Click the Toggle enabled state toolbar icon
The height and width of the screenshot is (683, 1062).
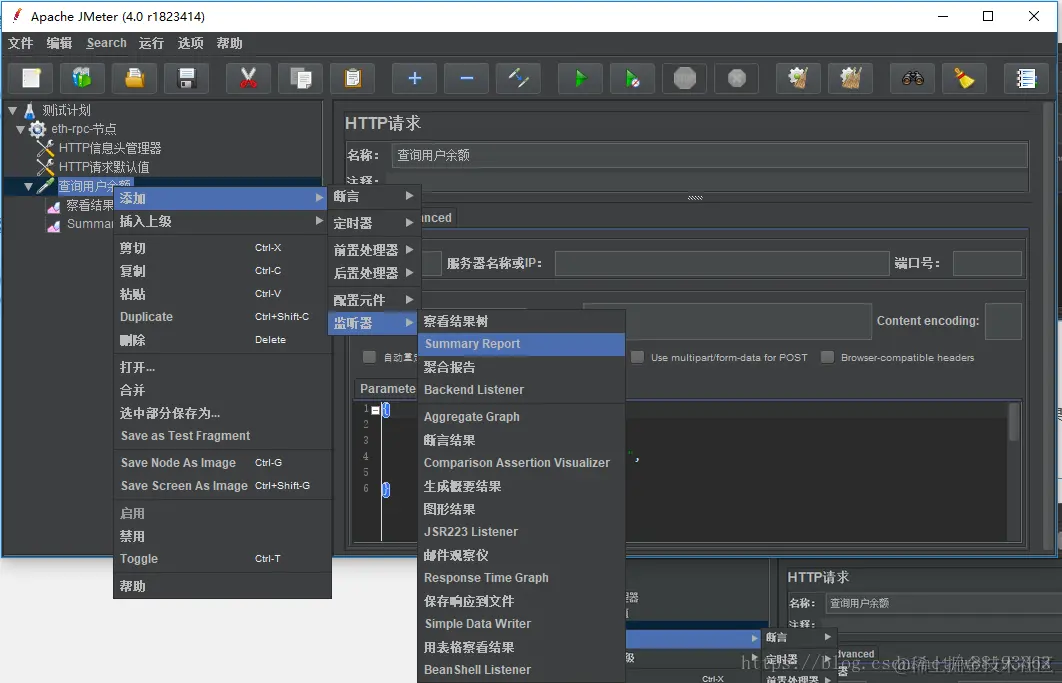pyautogui.click(x=518, y=79)
